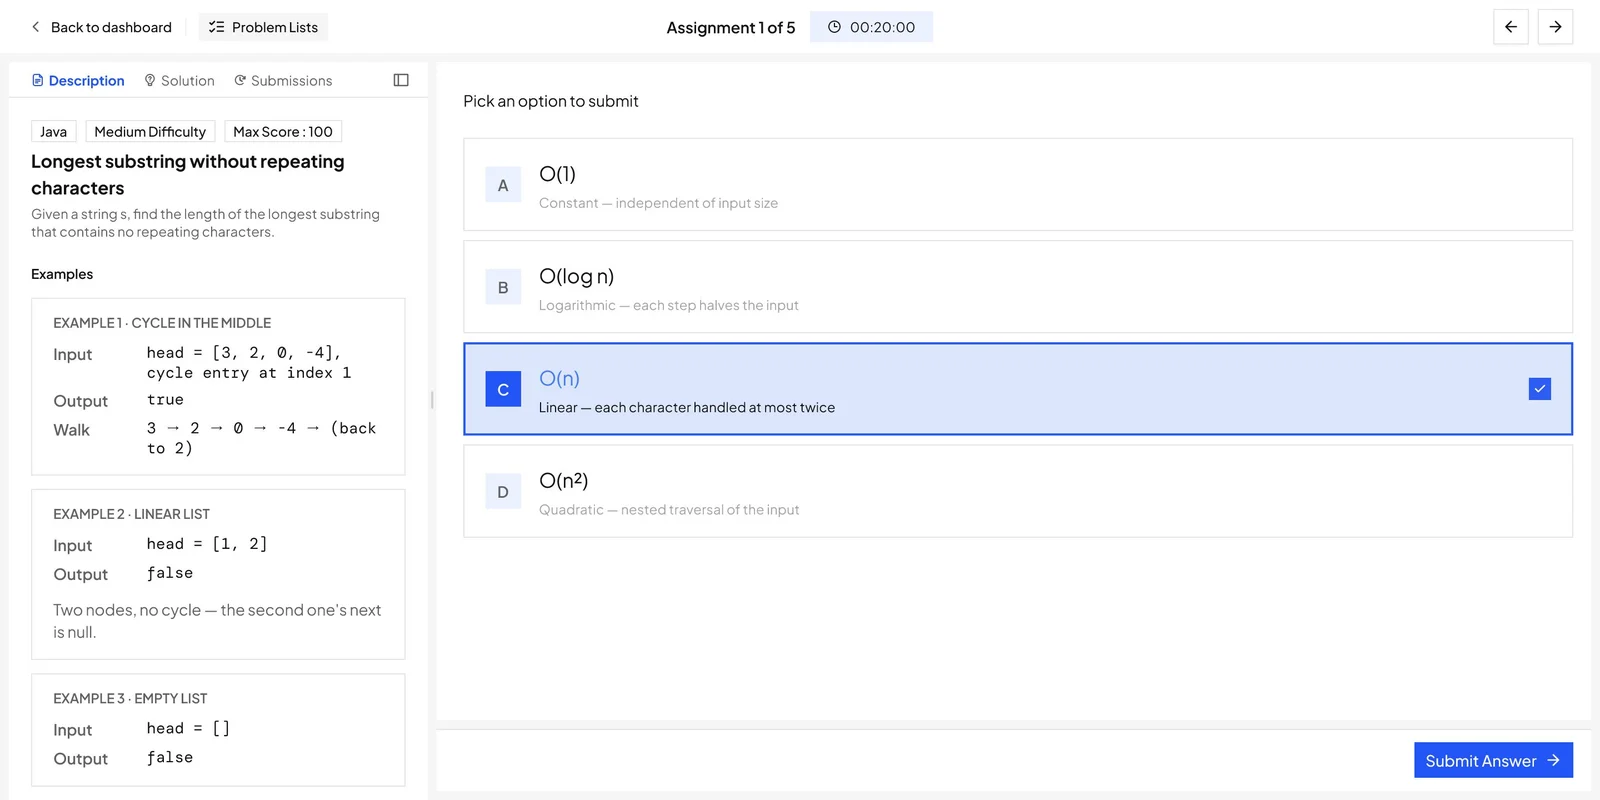Click the letter A option badge

coord(503,185)
